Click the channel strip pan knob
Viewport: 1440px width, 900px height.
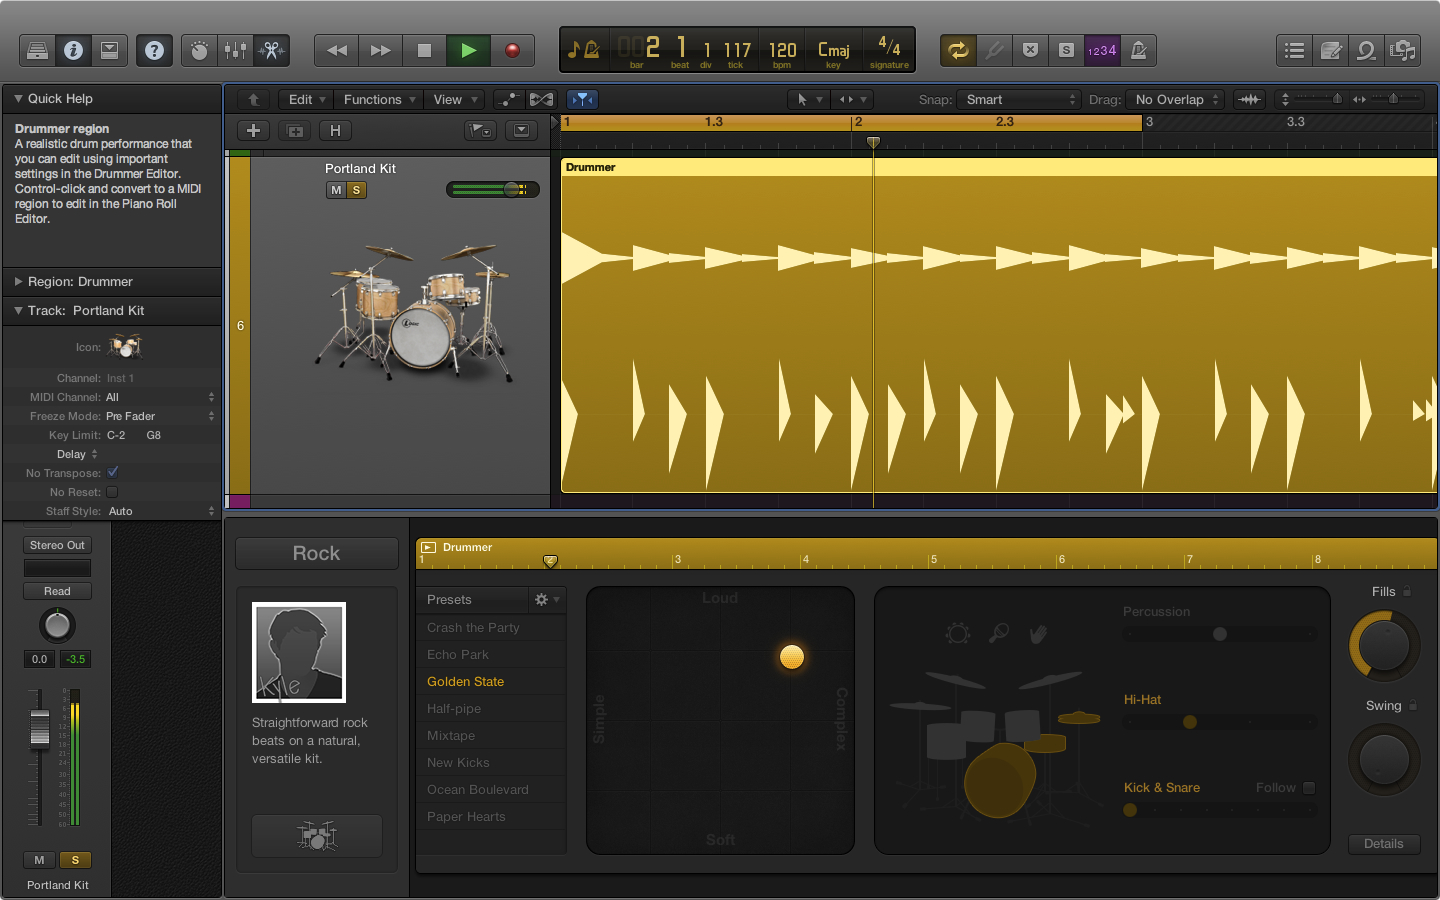(x=57, y=626)
